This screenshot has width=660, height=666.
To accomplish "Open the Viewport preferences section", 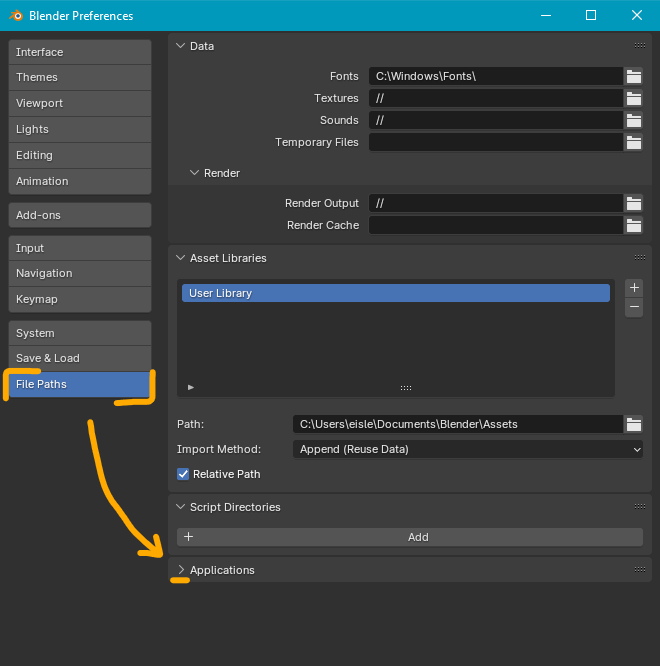I will coord(80,103).
